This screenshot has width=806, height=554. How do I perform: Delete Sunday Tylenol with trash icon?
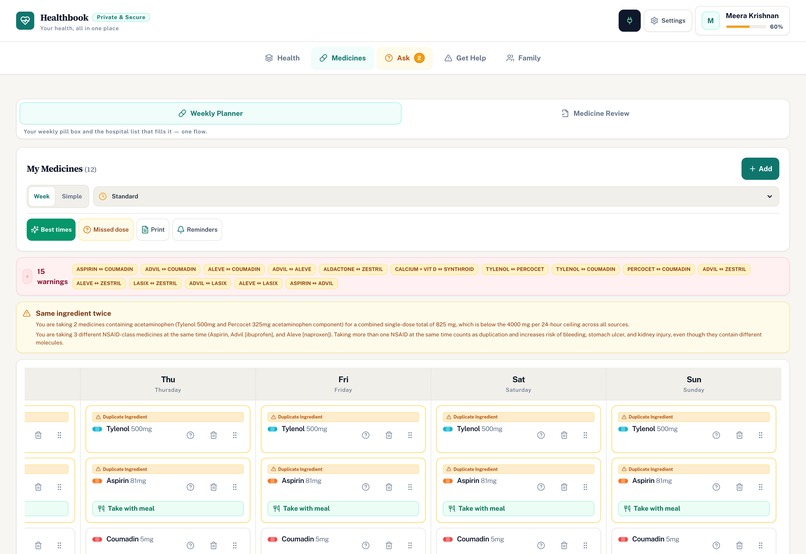coord(739,435)
